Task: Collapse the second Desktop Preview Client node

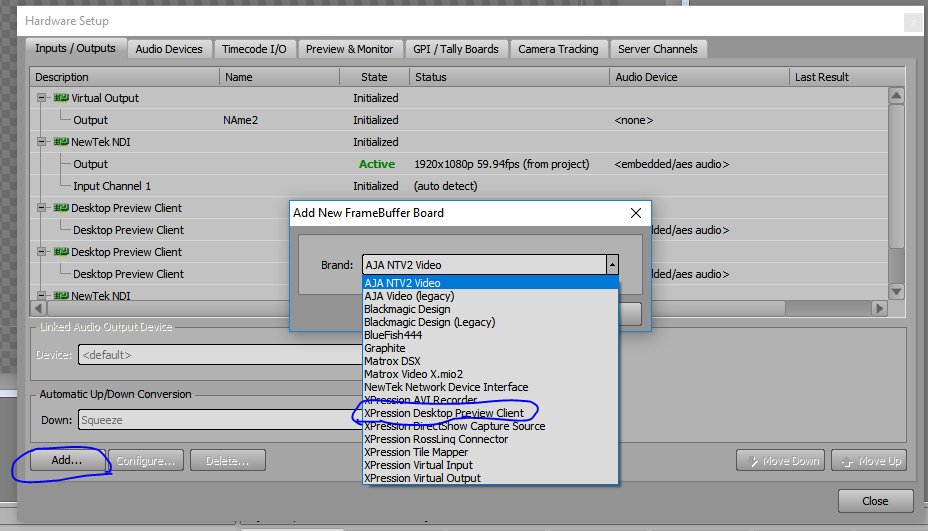Action: [x=41, y=252]
